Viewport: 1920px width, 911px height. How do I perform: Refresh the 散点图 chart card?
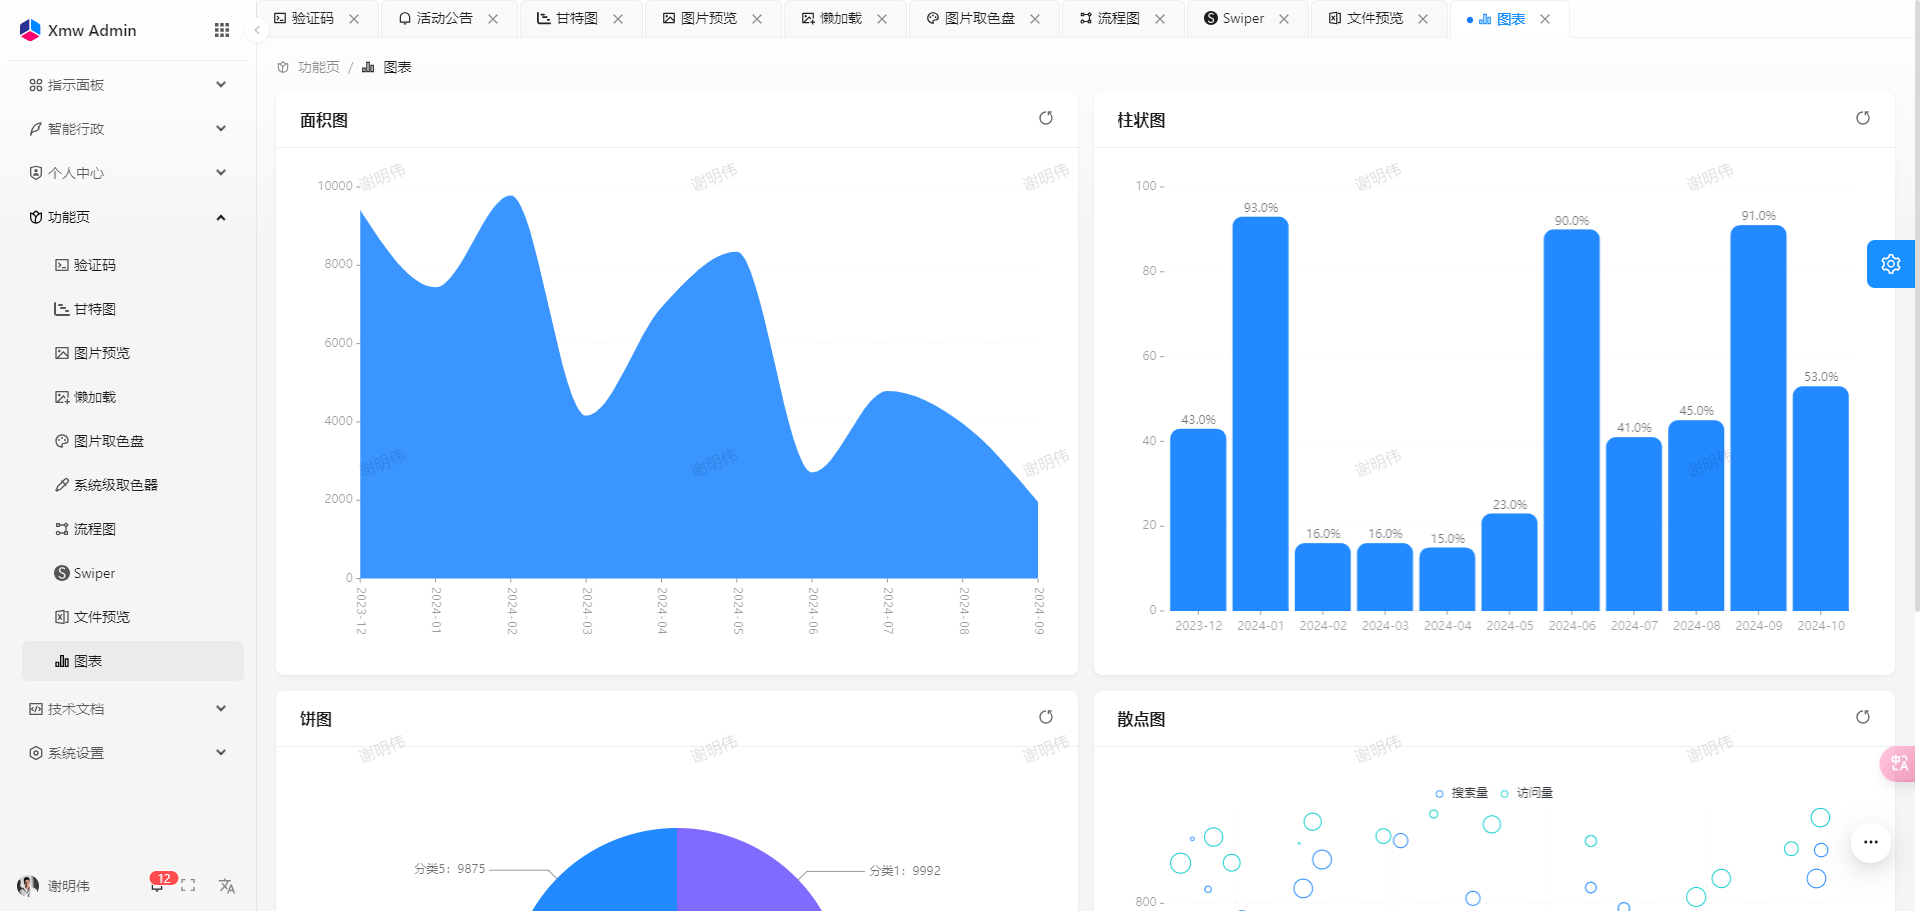1863,717
